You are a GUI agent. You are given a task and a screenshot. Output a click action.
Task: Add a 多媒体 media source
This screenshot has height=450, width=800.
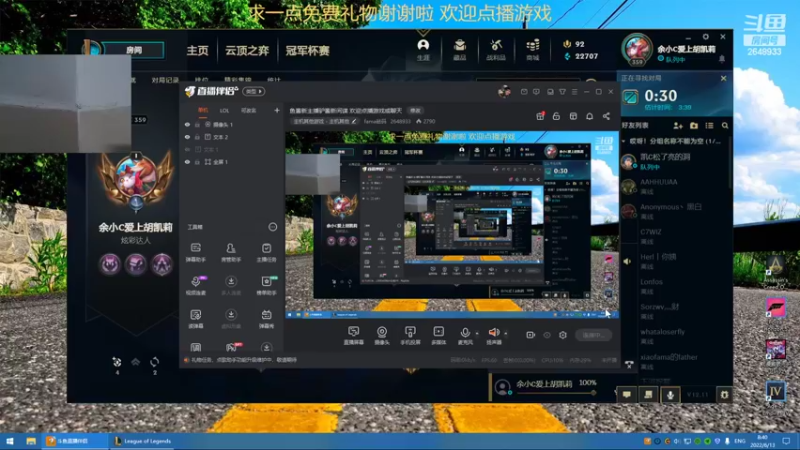439,335
